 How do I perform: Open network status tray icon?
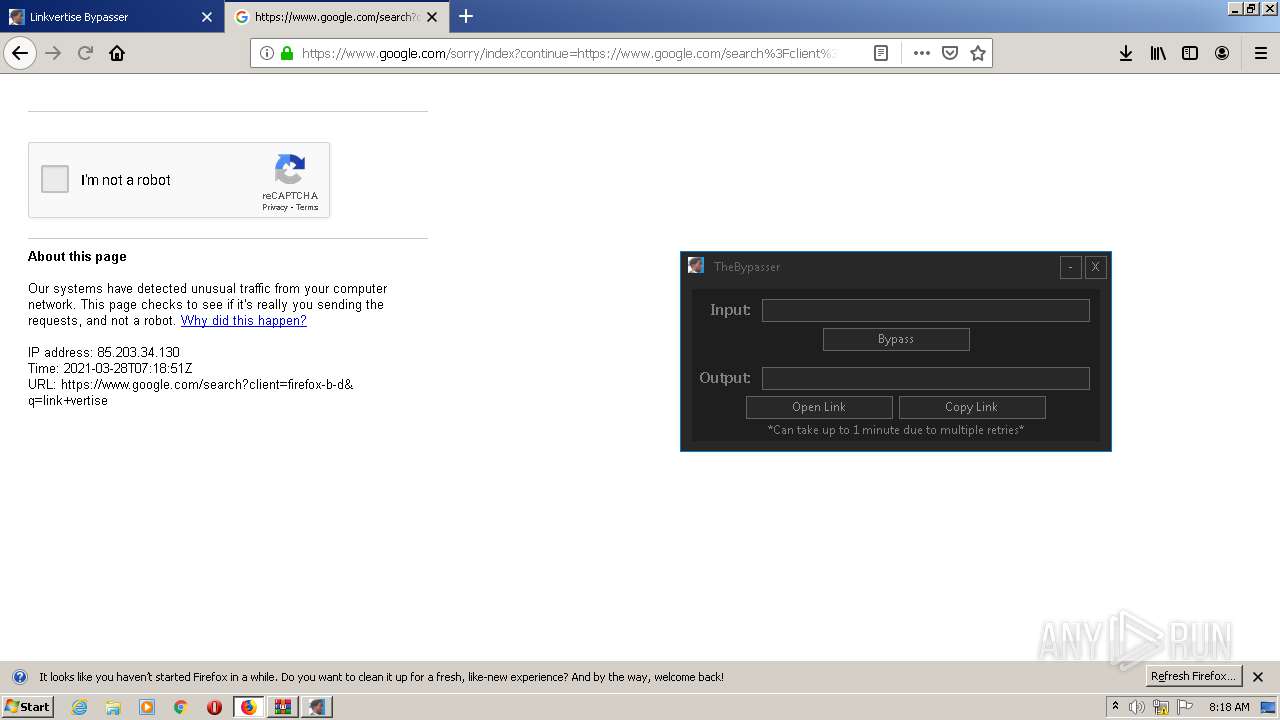tap(1161, 707)
